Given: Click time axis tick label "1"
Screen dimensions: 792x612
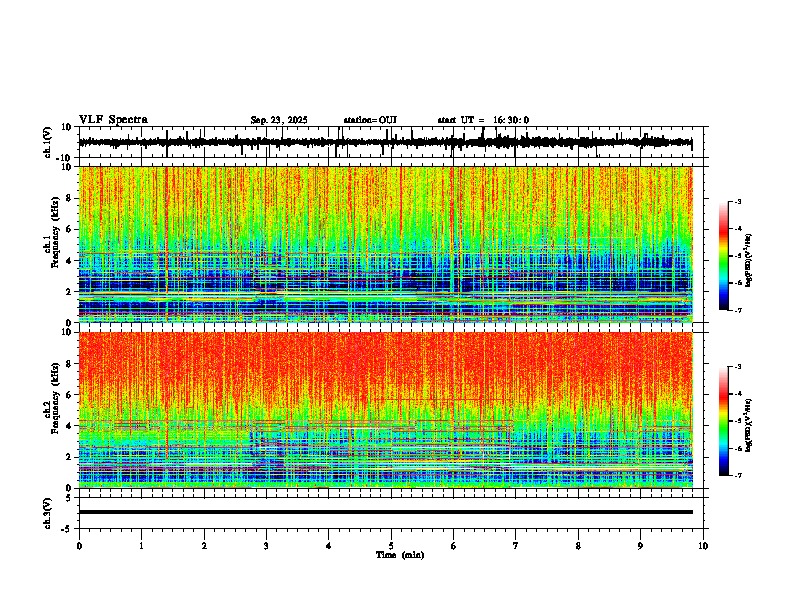Looking at the screenshot, I should (x=141, y=546).
